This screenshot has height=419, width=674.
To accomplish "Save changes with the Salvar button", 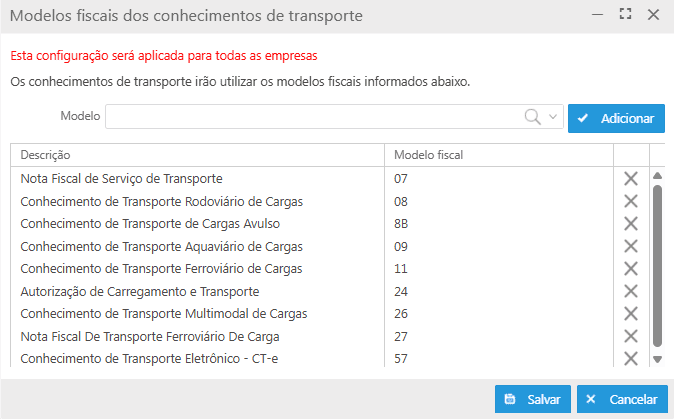I will tap(532, 399).
